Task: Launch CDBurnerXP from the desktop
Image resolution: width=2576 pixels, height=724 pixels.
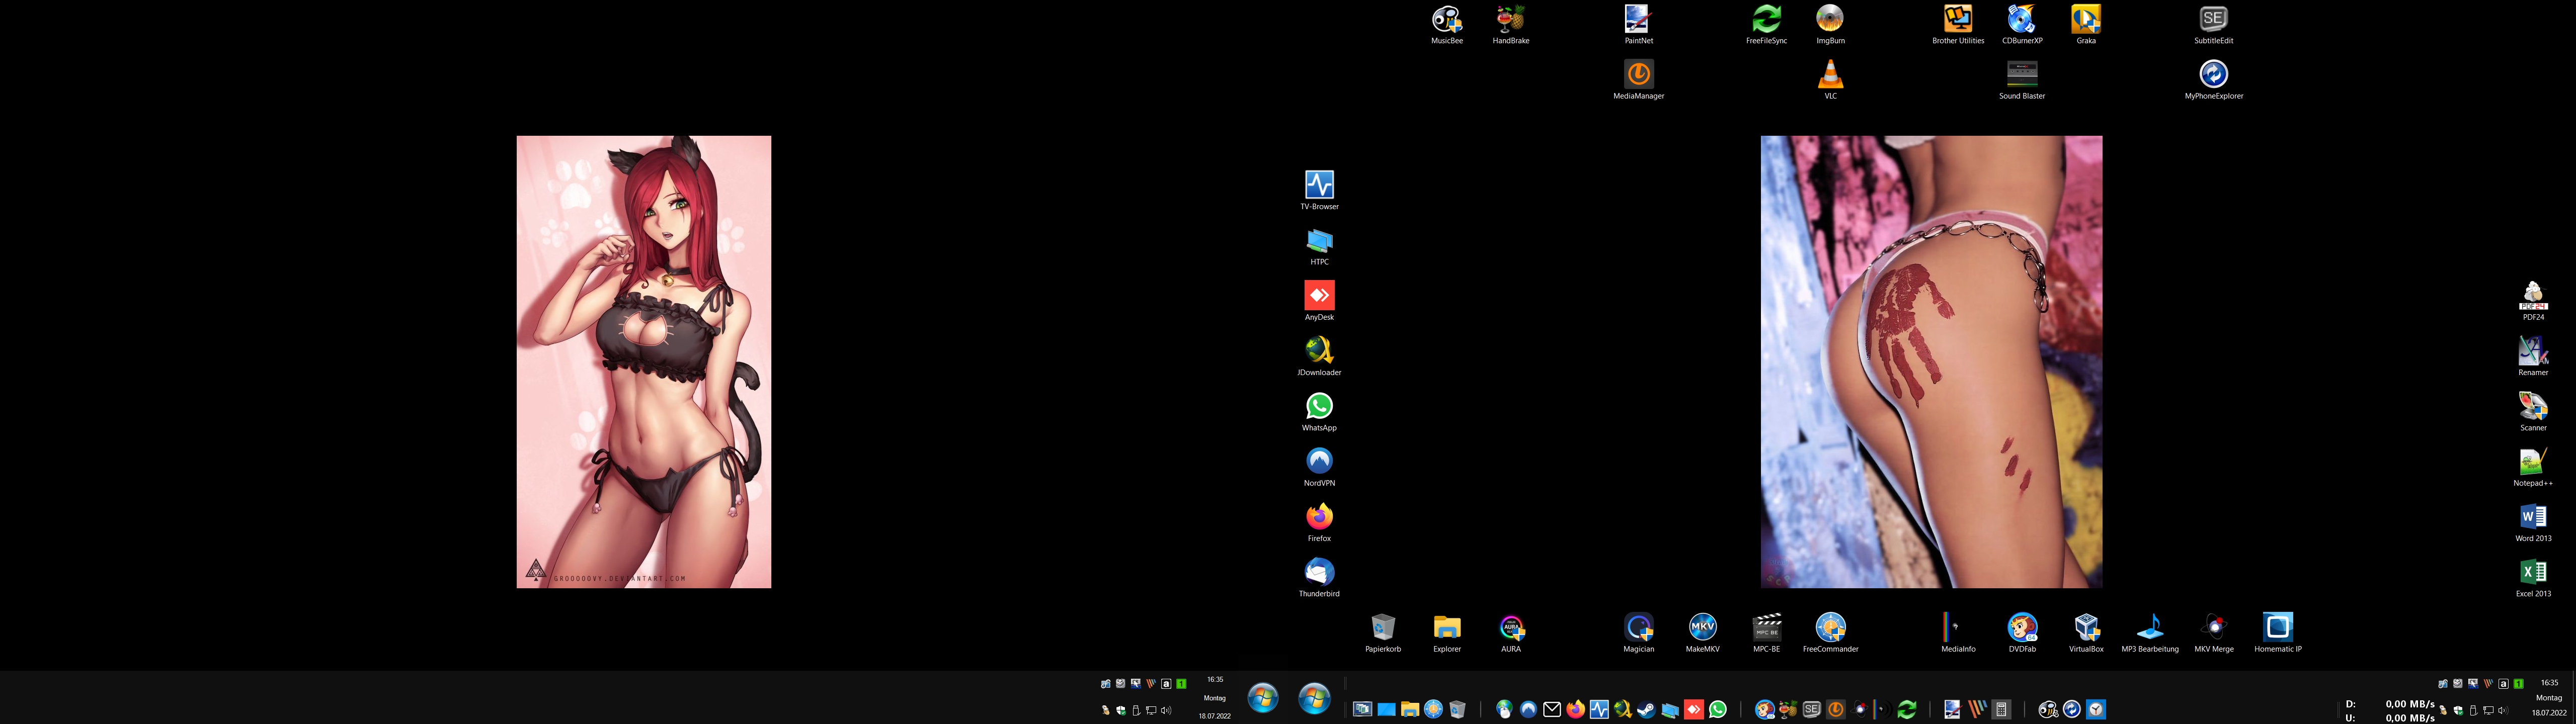Action: 2022,25
